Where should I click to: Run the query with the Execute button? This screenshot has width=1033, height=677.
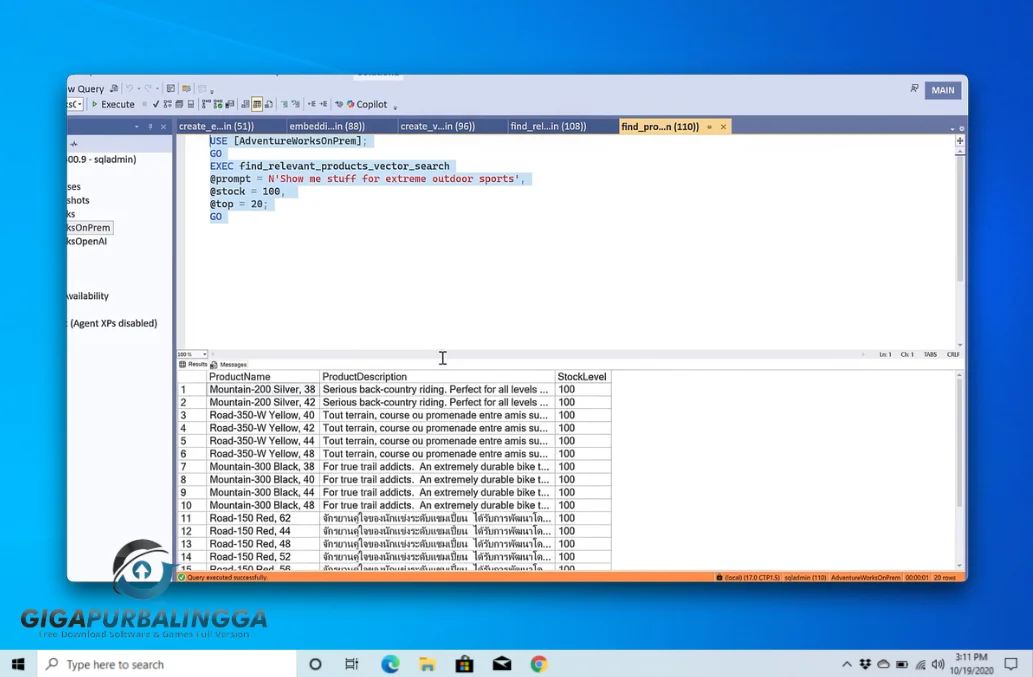113,104
